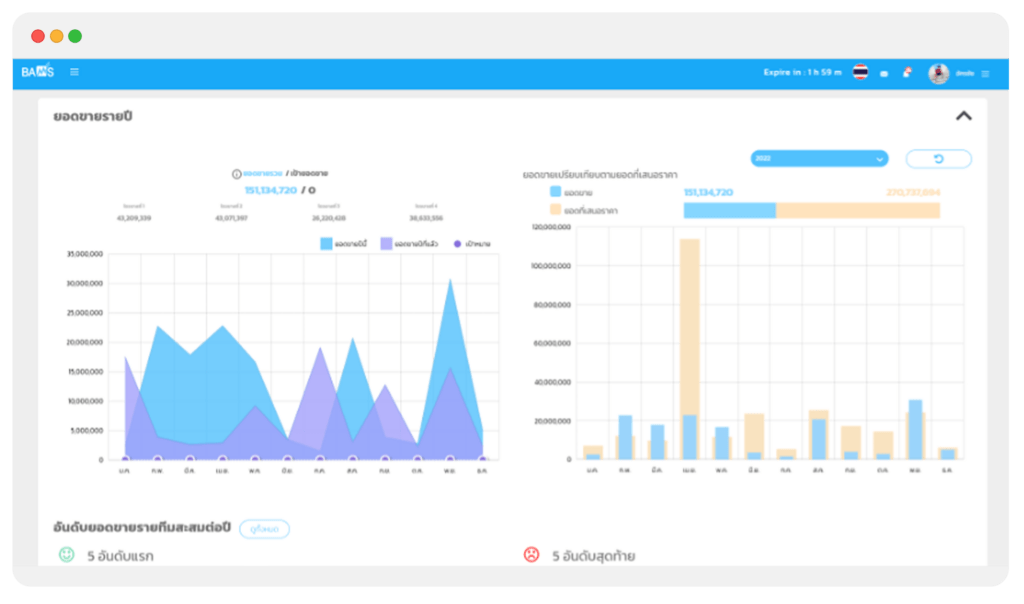Open the notifications bell icon

pyautogui.click(x=907, y=72)
